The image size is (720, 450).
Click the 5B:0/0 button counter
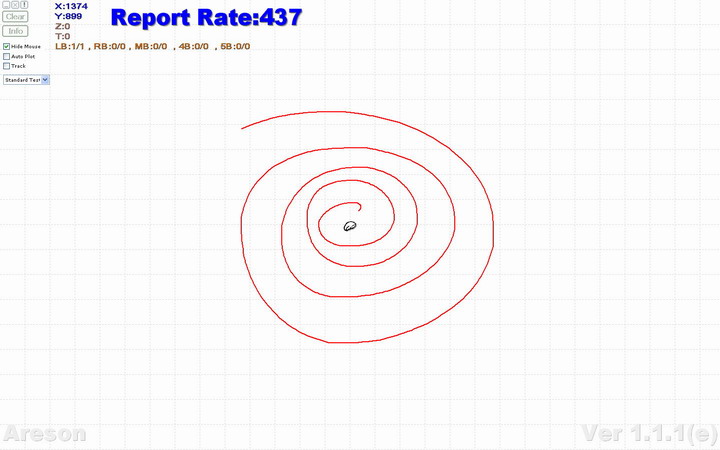coord(235,46)
